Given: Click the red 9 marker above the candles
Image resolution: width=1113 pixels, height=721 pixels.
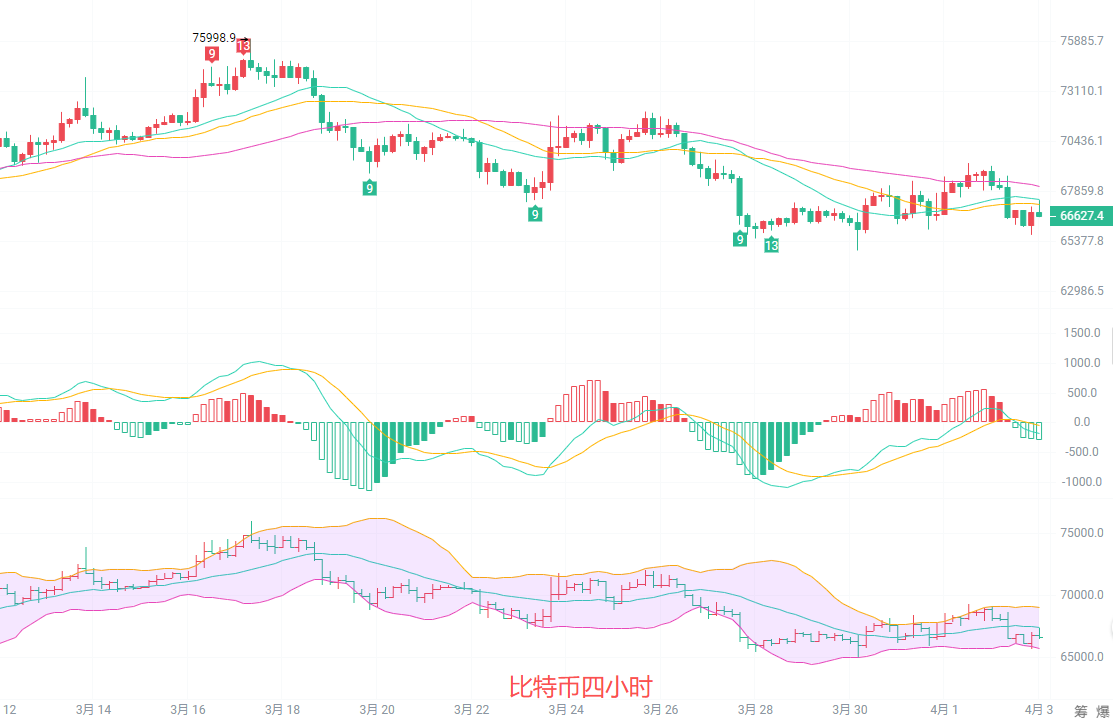Looking at the screenshot, I should [212, 54].
